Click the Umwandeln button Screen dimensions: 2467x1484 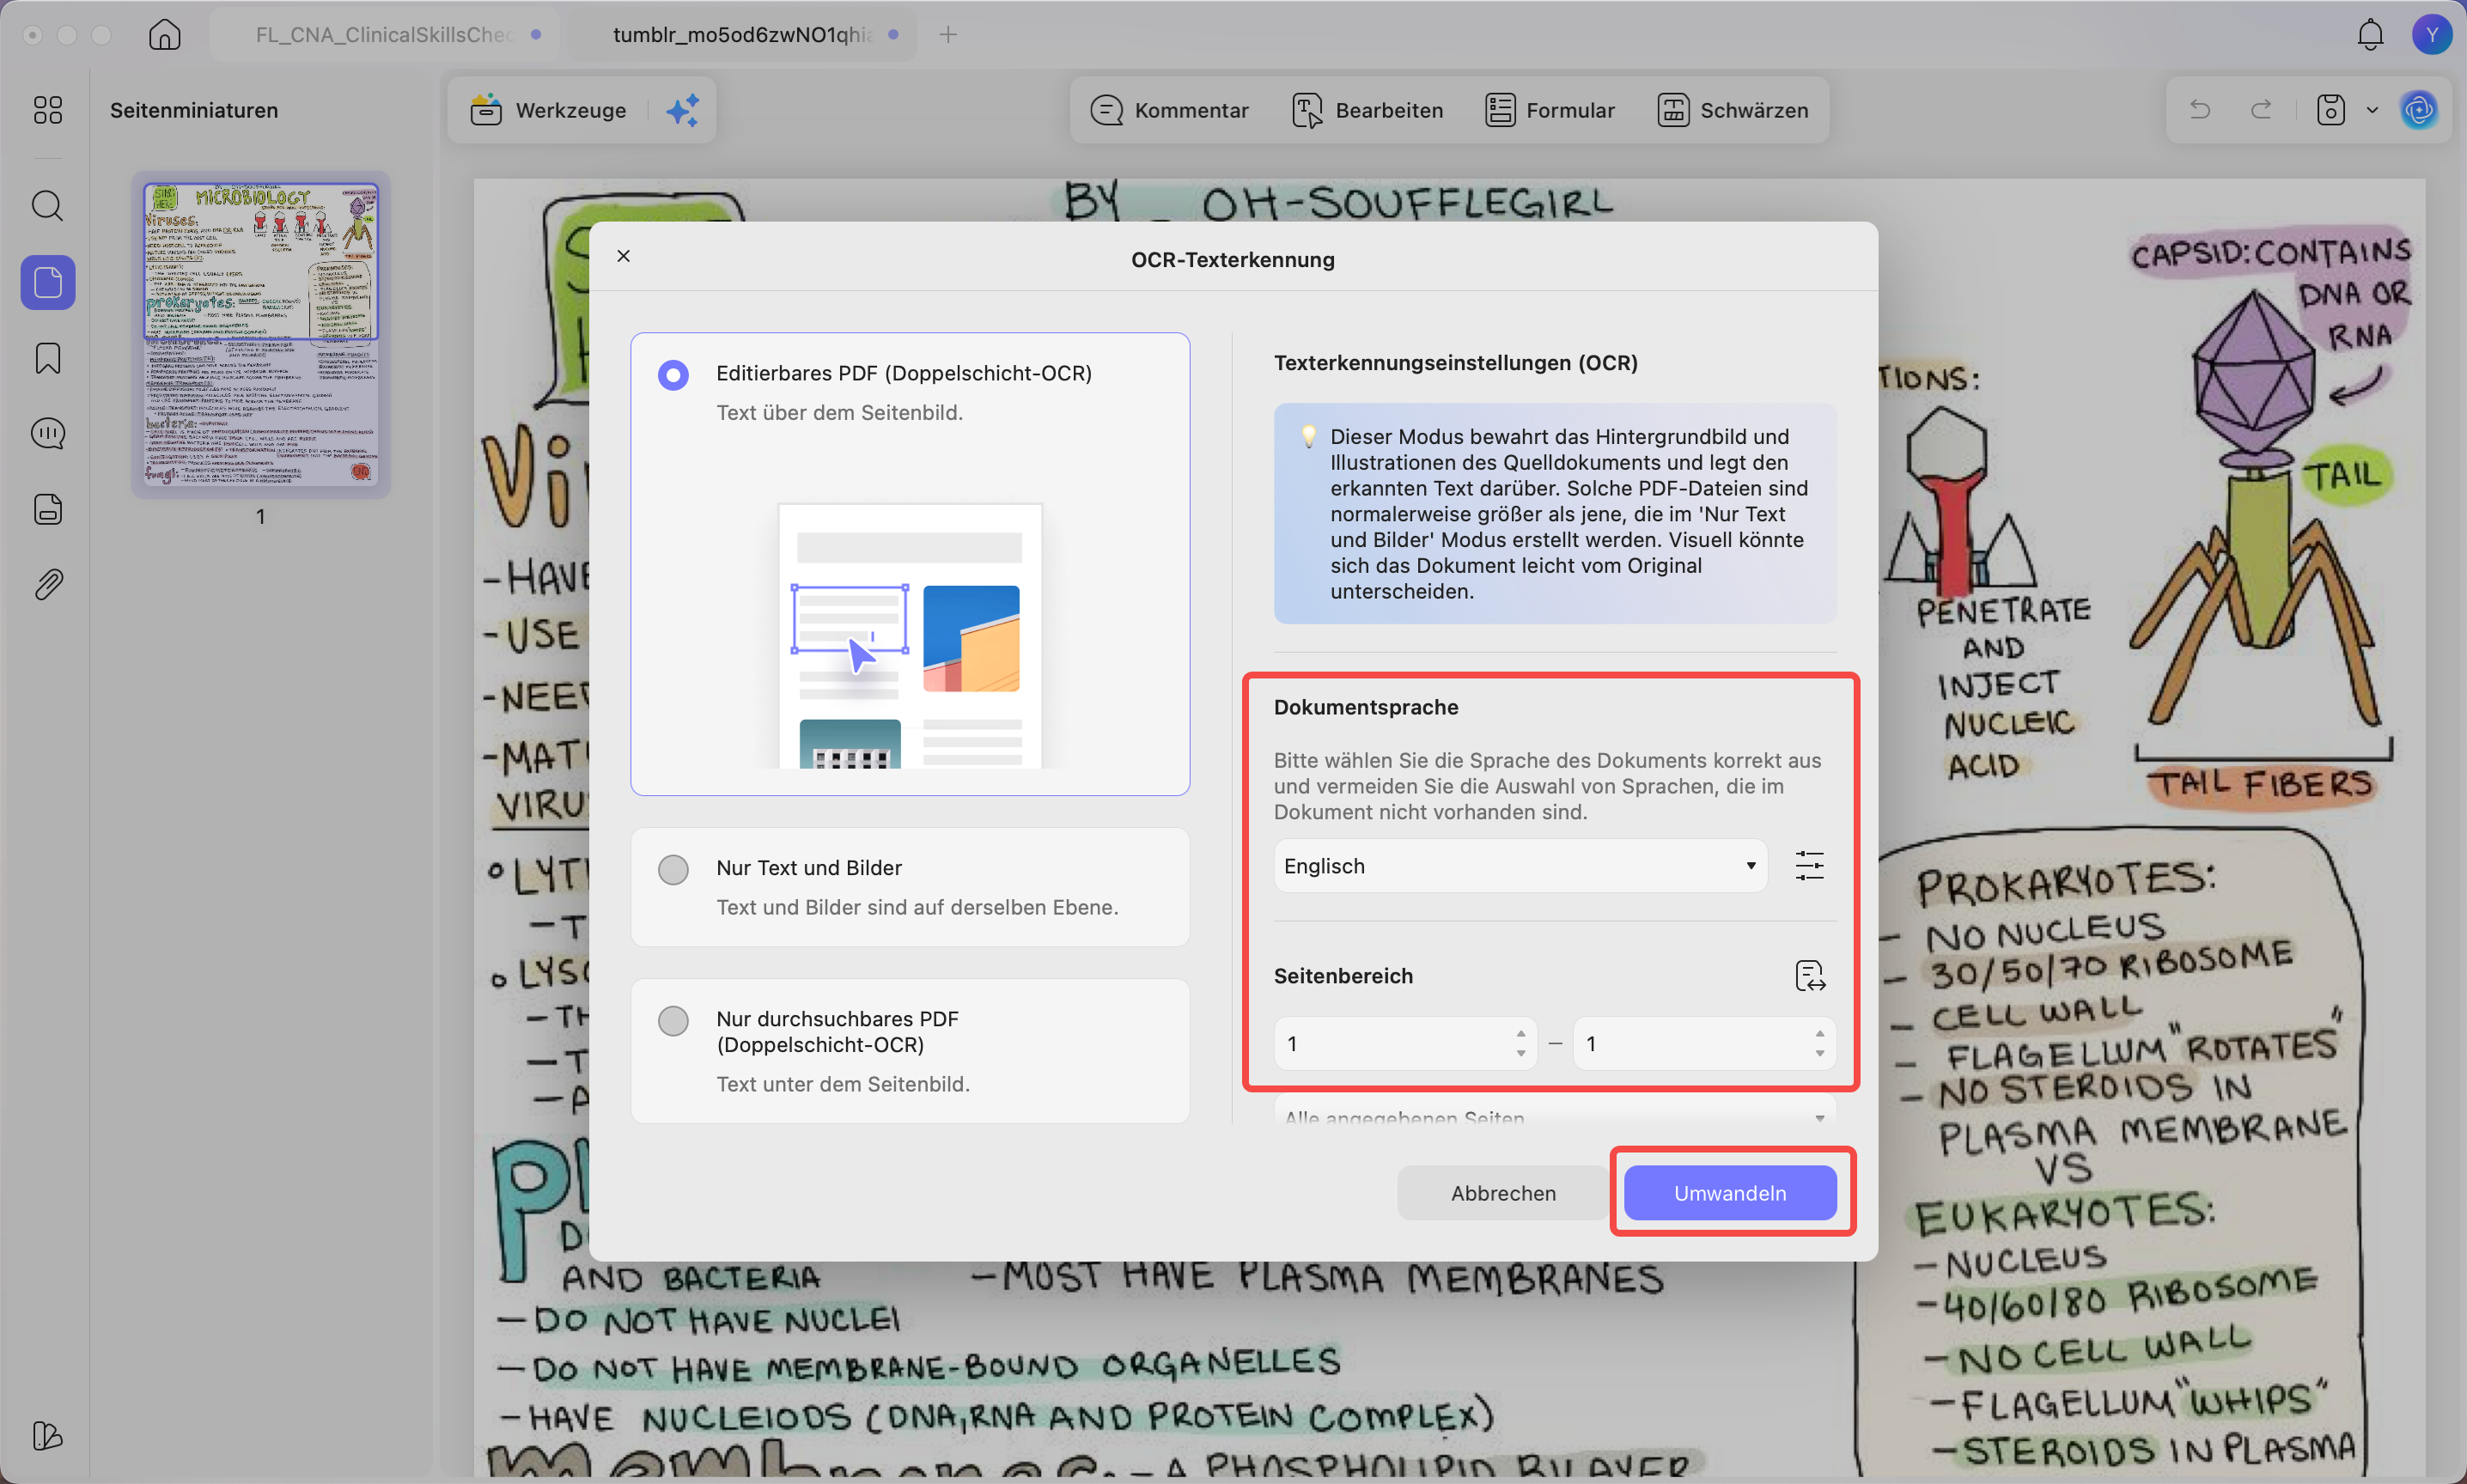(x=1730, y=1193)
